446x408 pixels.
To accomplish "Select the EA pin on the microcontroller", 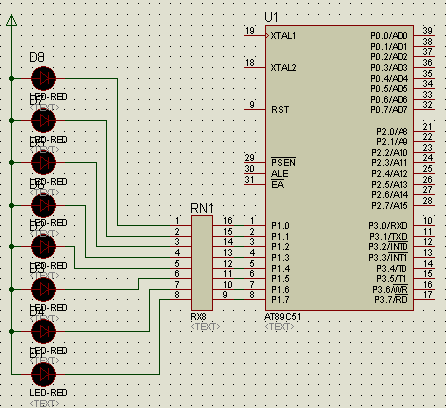I will pyautogui.click(x=277, y=184).
